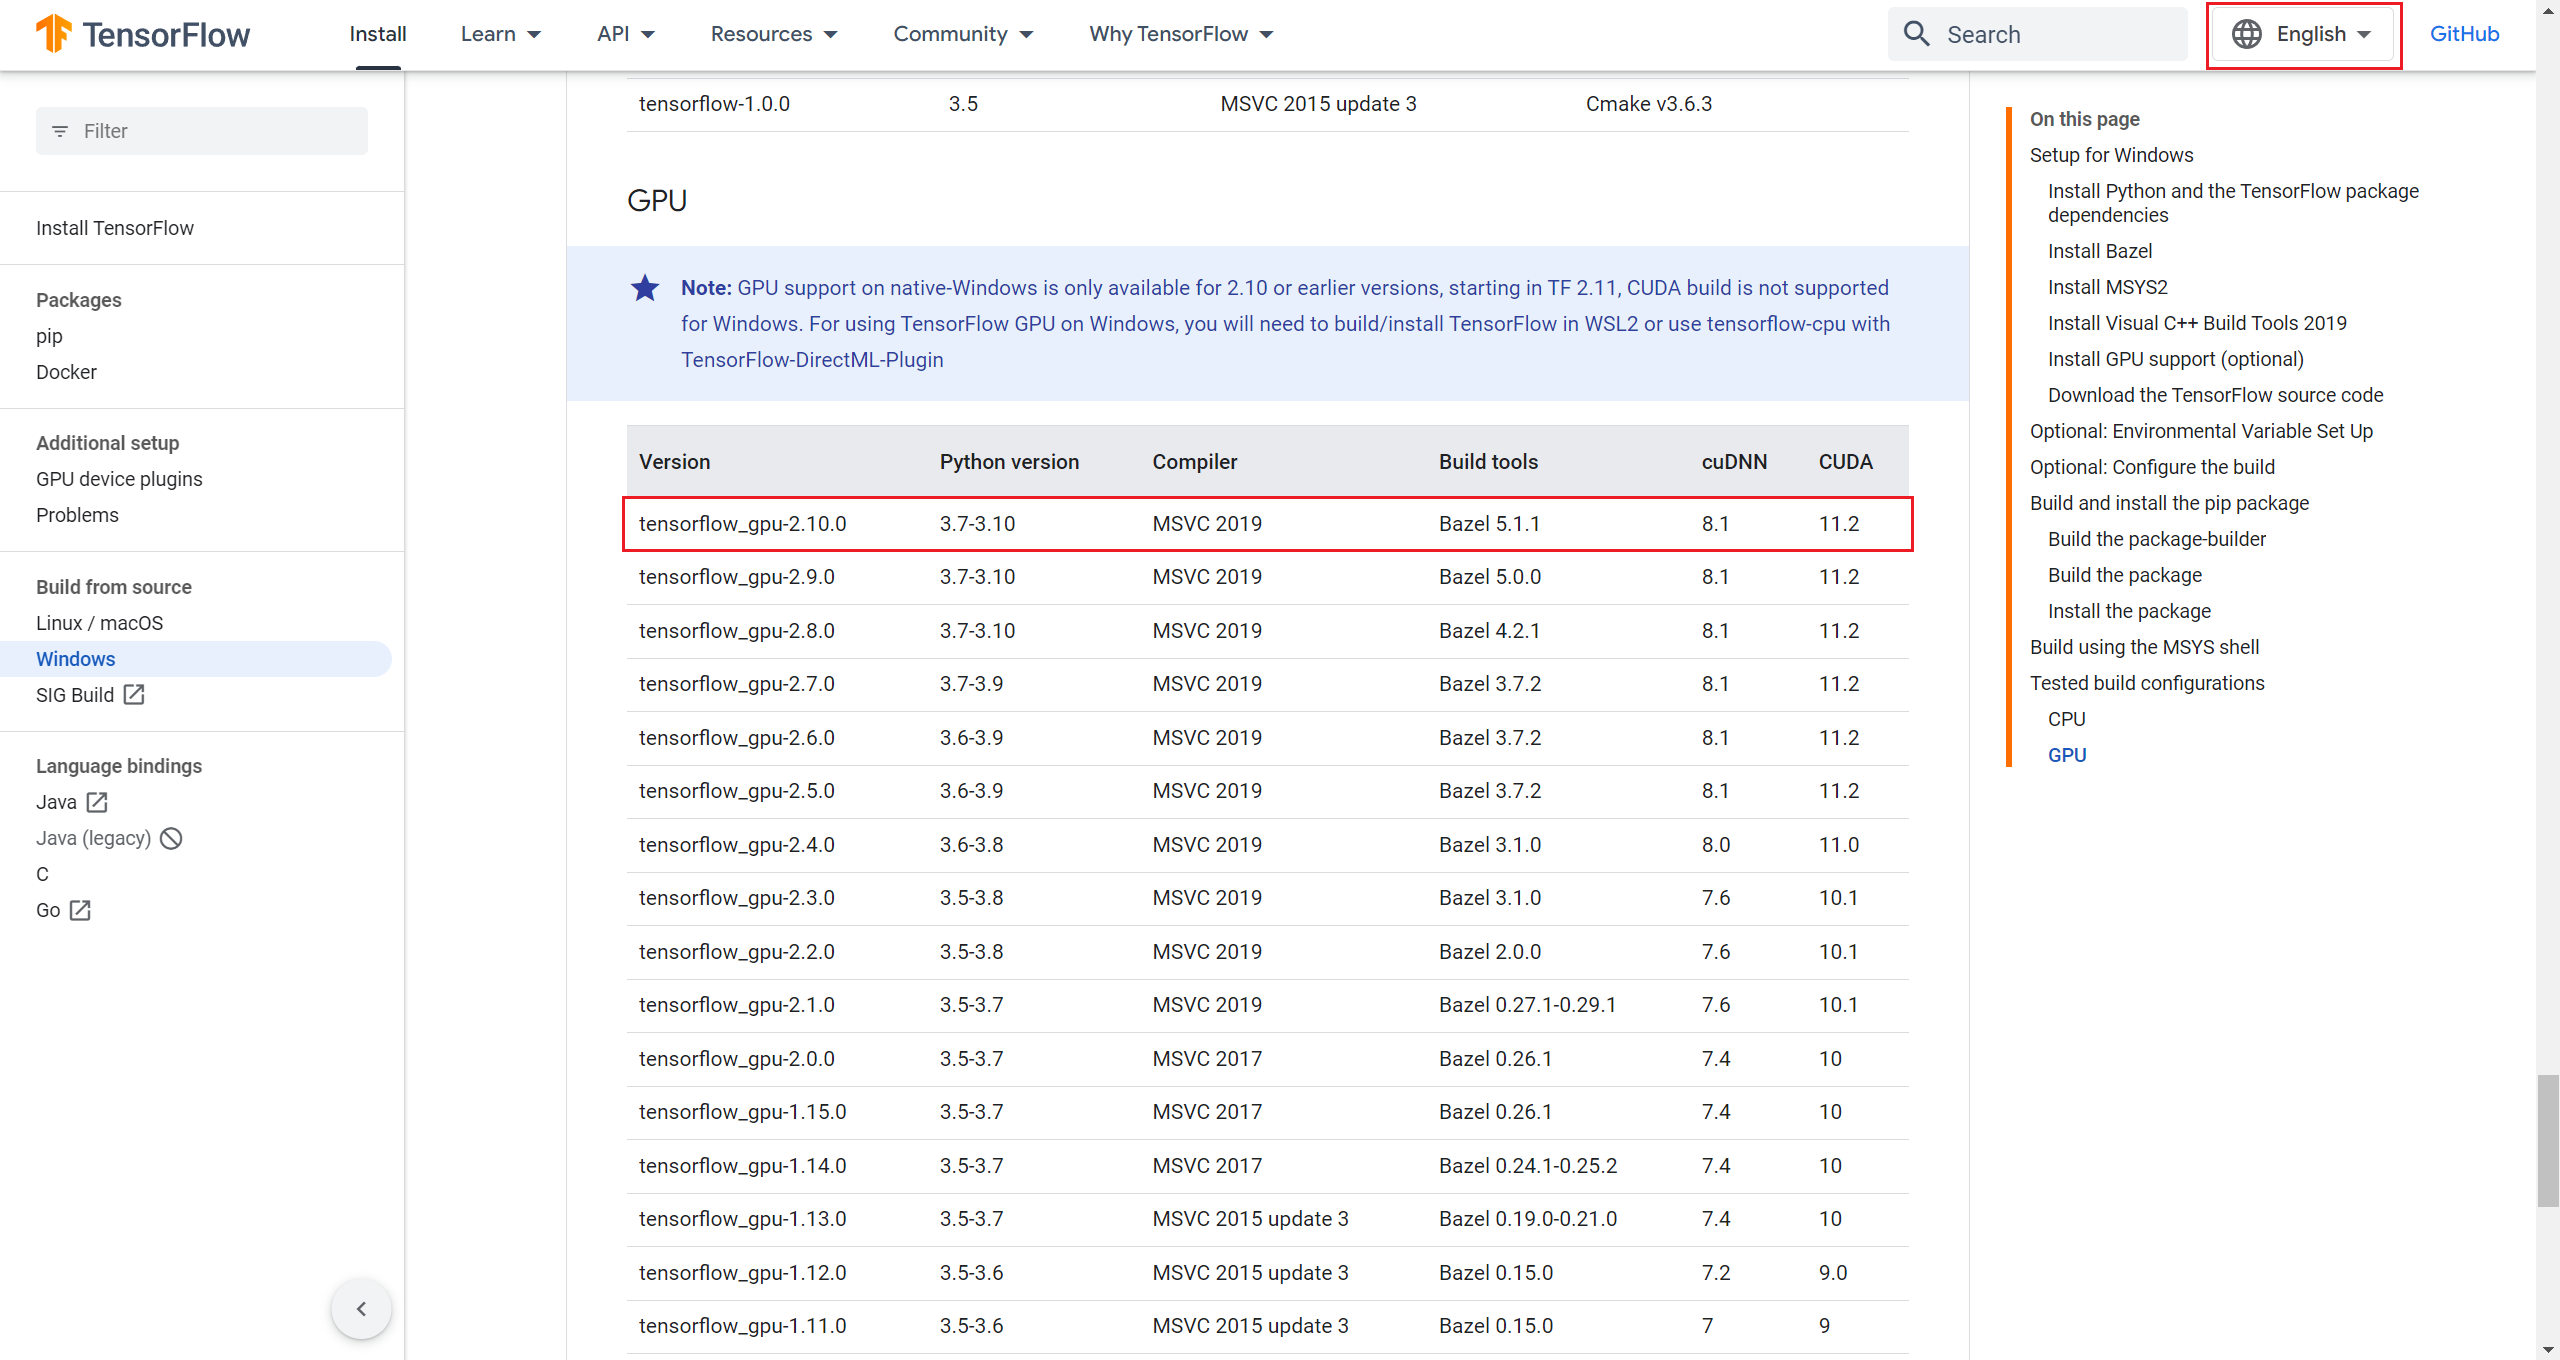The width and height of the screenshot is (2560, 1360).
Task: Open SIG Build link
Action: click(75, 695)
